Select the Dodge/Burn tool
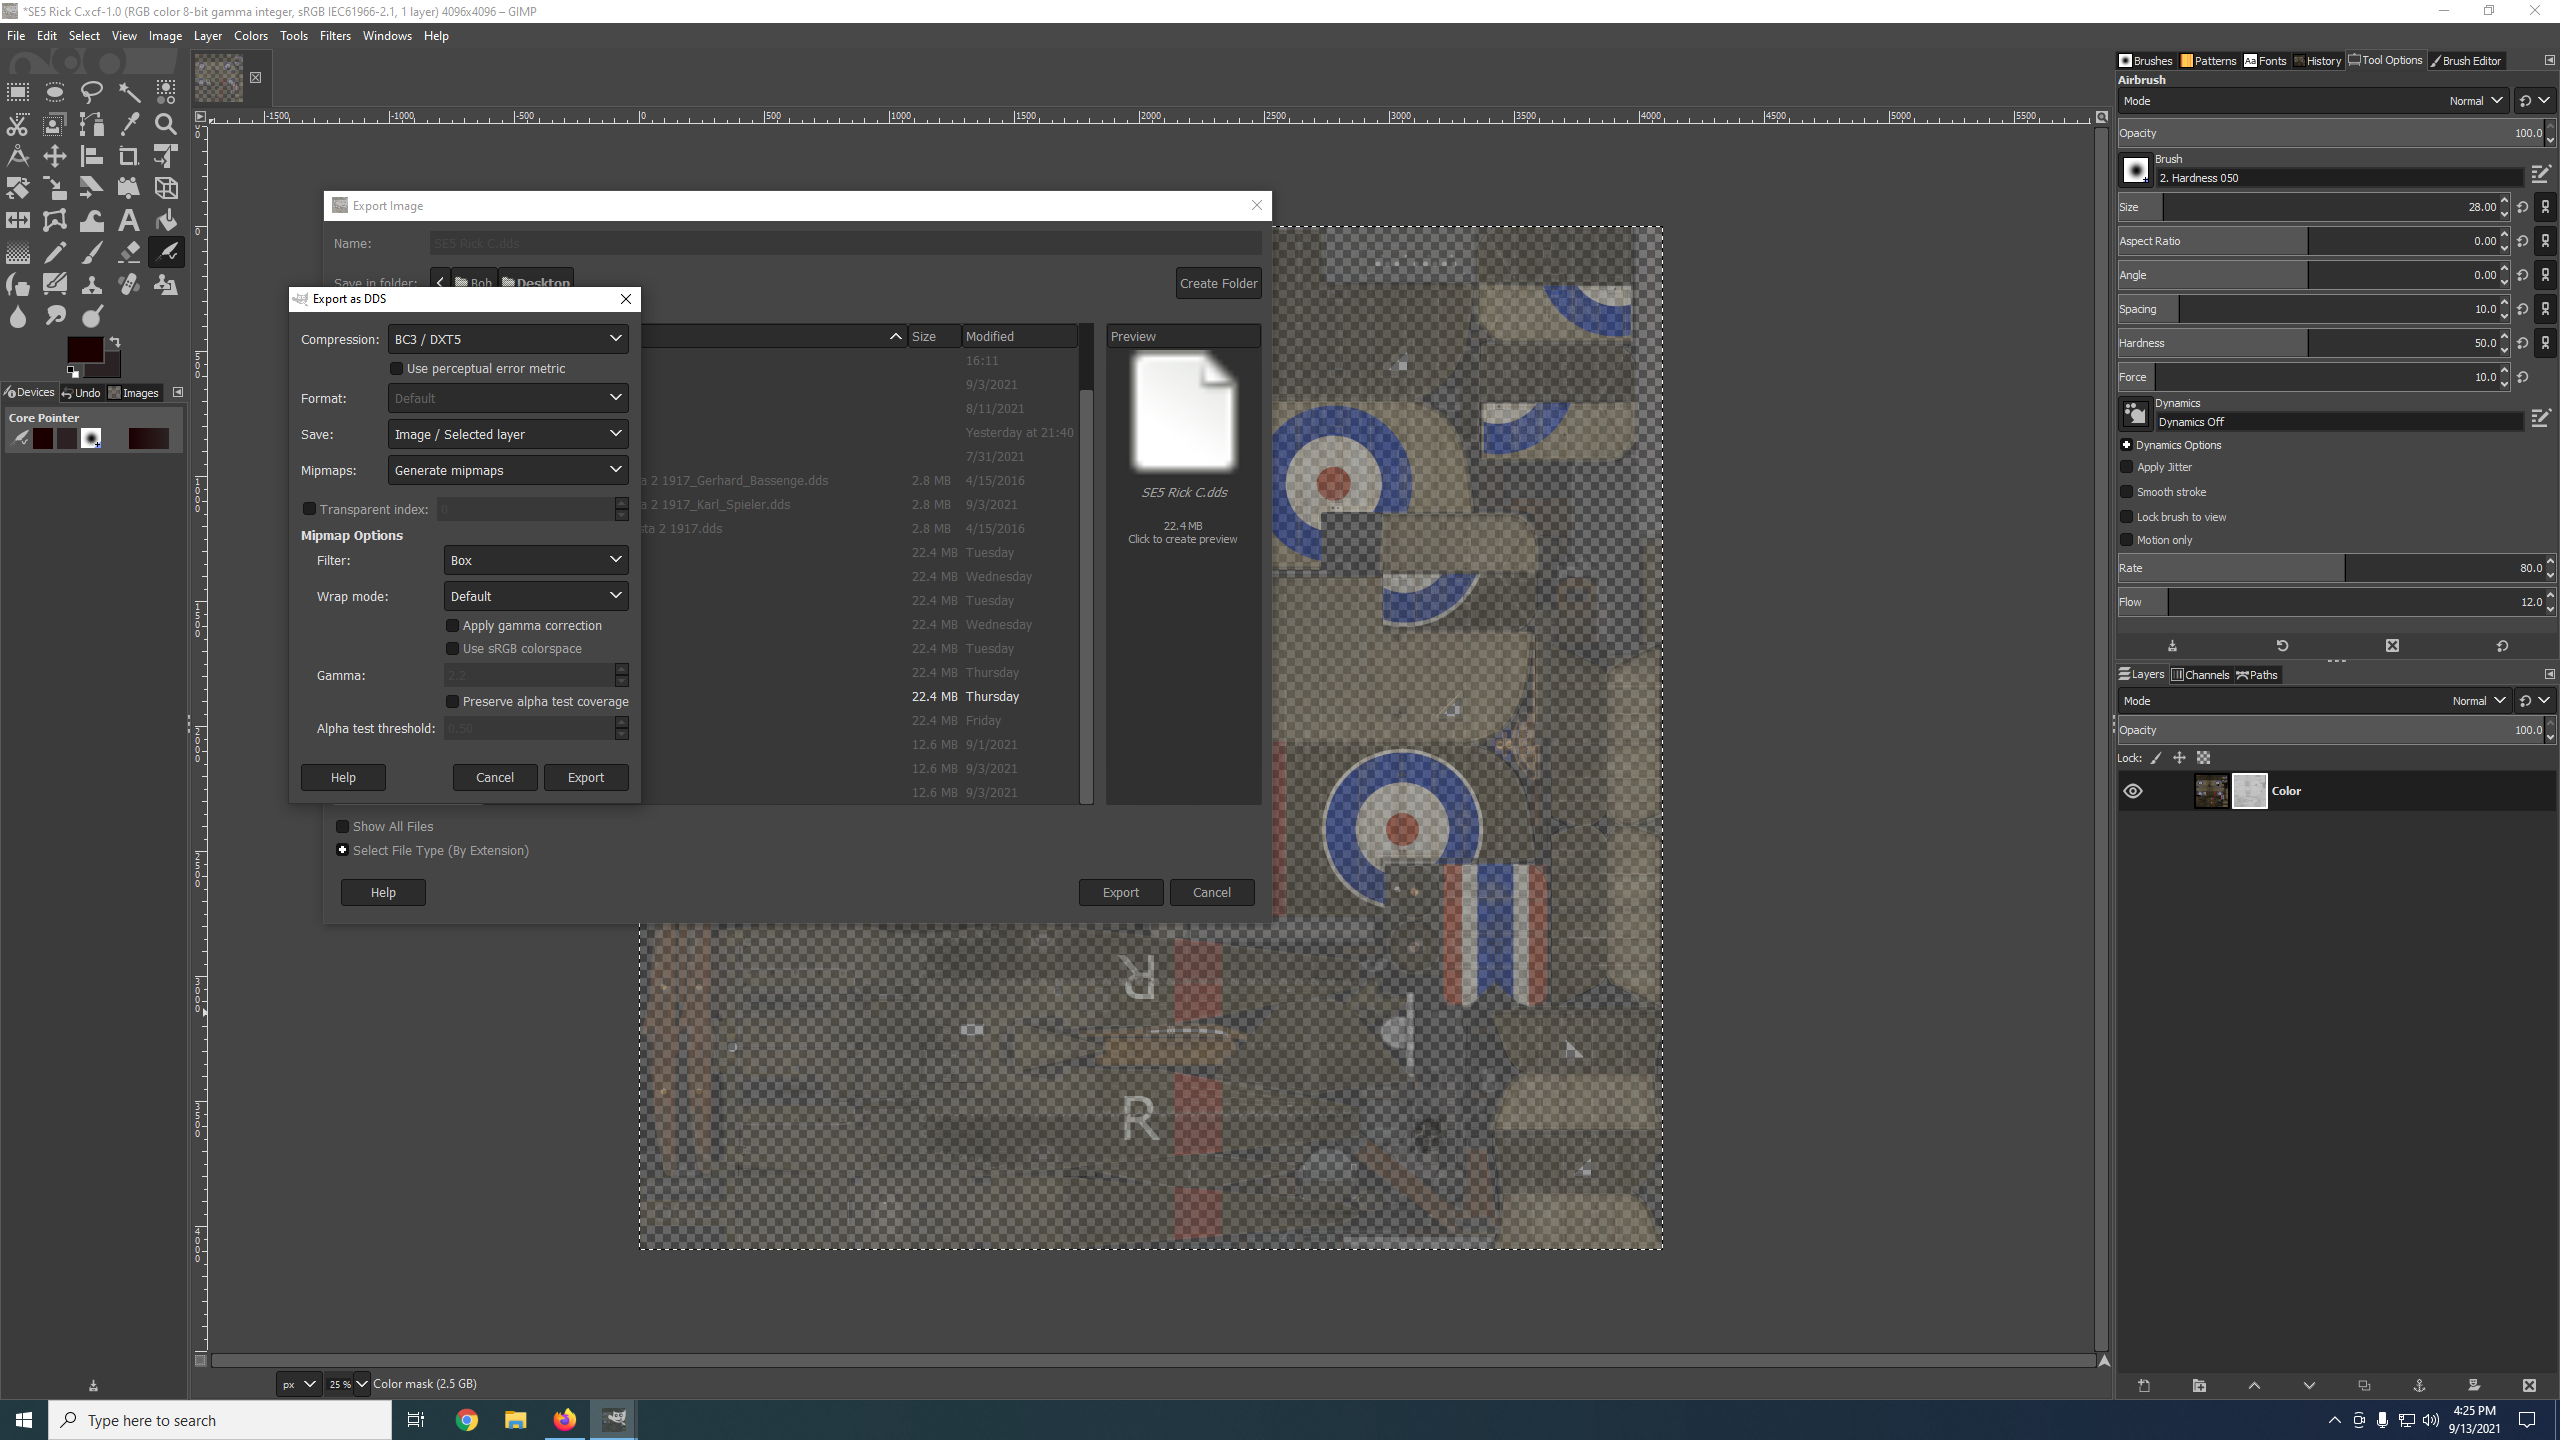Image resolution: width=2560 pixels, height=1440 pixels. tap(92, 316)
